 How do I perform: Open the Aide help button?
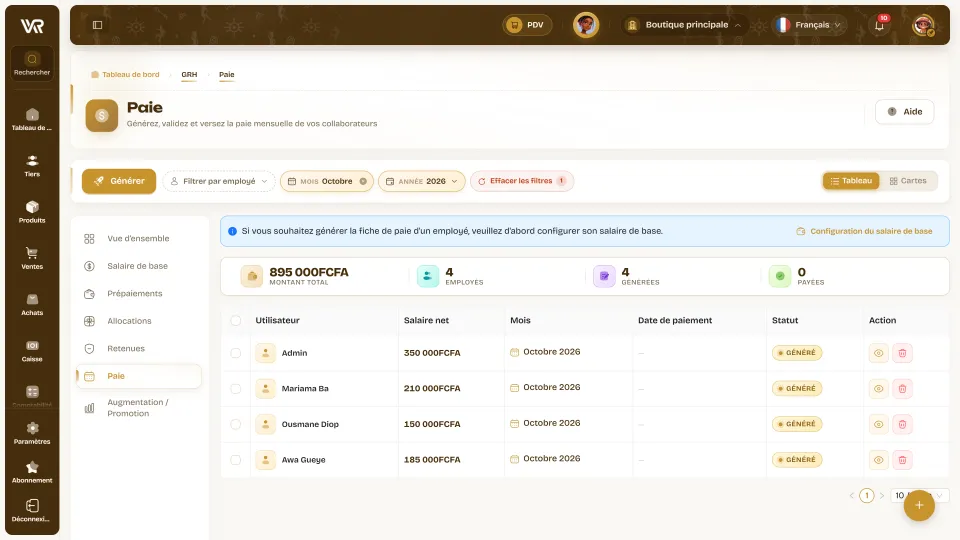point(904,111)
